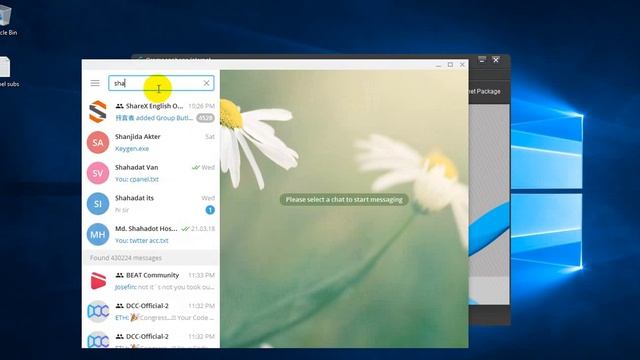Minimize the dark background window

tap(482, 60)
